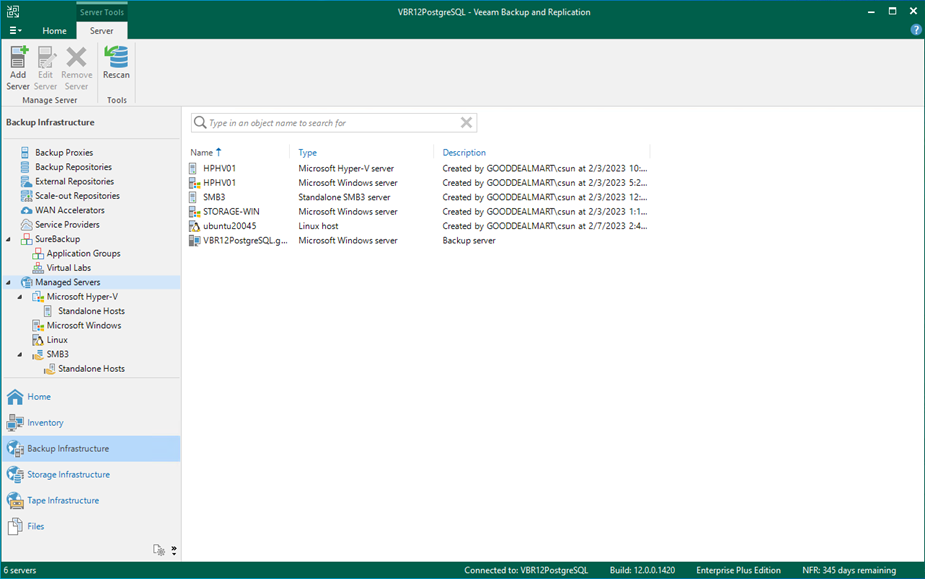Click the help question mark icon
This screenshot has height=579, width=925.
click(916, 30)
